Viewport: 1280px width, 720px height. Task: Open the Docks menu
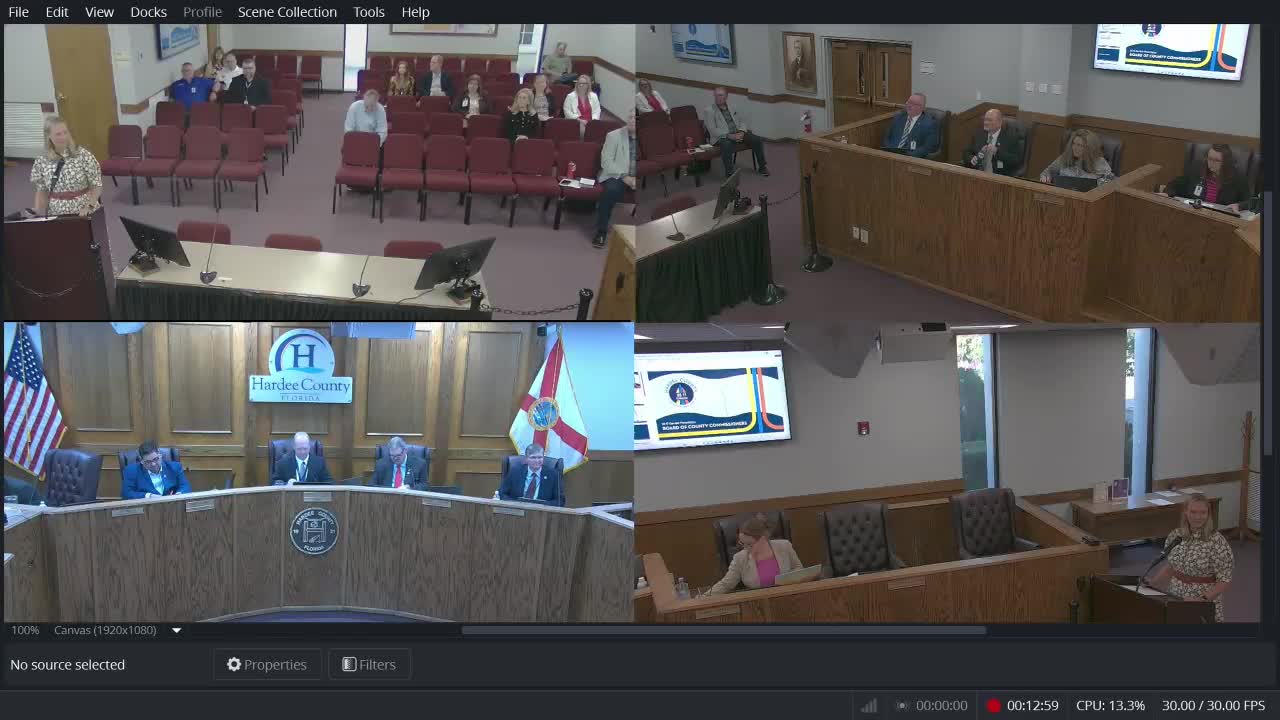(x=148, y=12)
